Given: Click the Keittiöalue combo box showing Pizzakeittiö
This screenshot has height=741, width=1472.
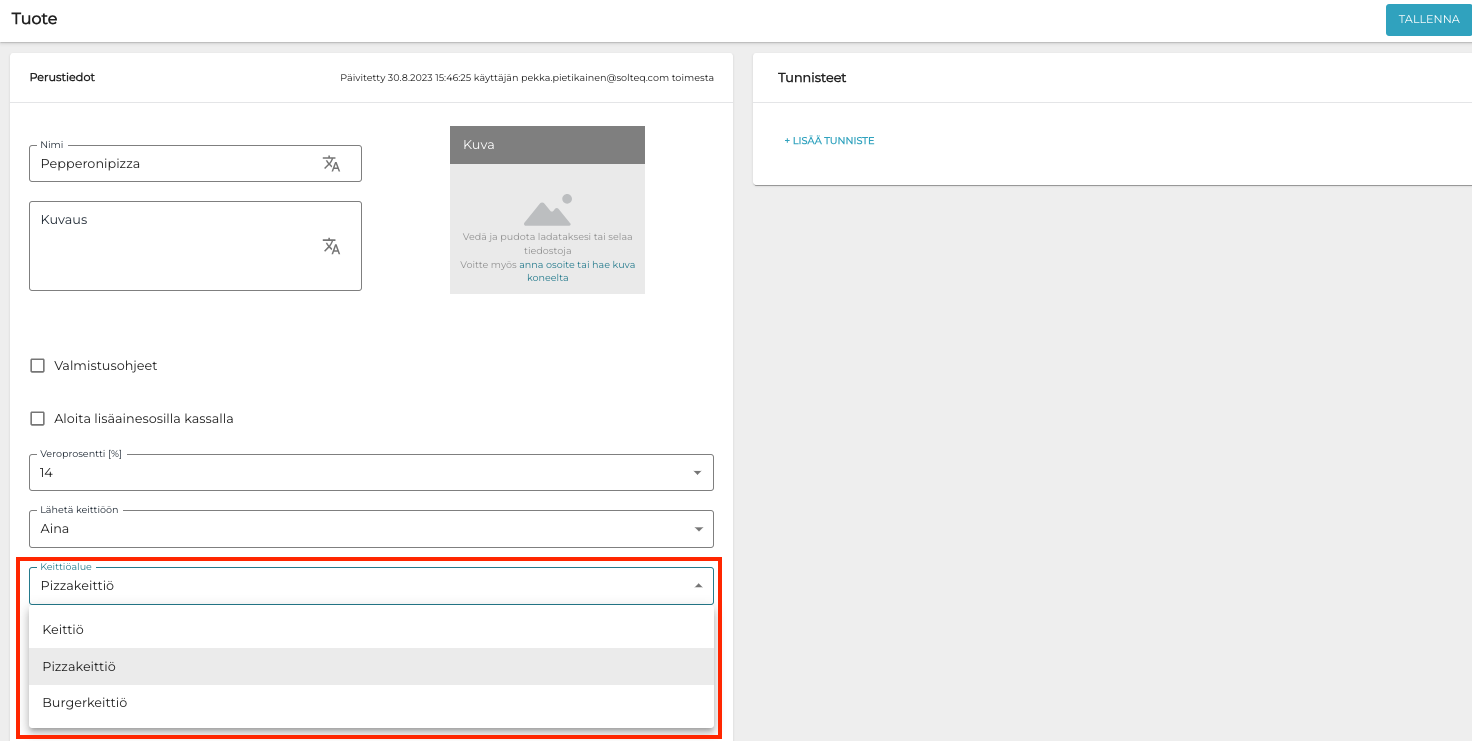Looking at the screenshot, I should click(360, 586).
